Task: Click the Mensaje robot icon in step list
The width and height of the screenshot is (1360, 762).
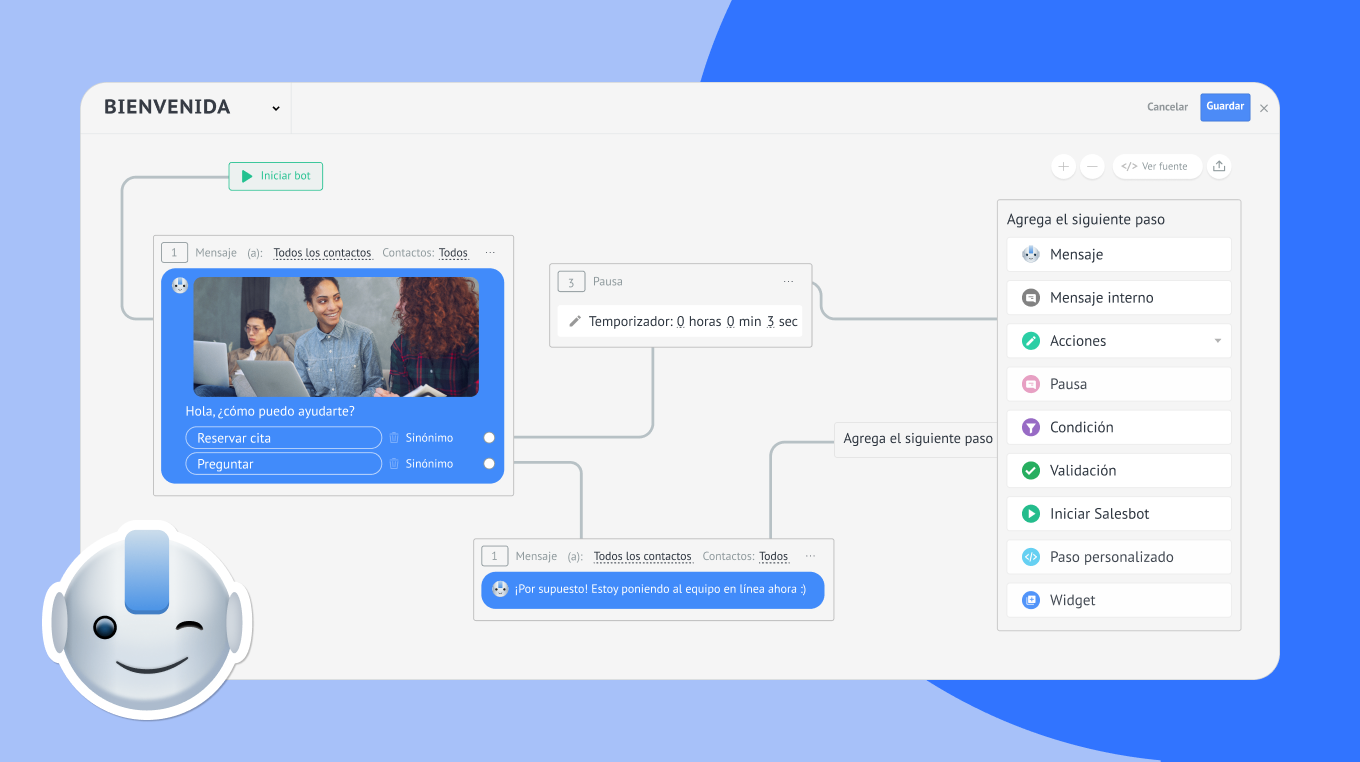Action: (x=1031, y=254)
